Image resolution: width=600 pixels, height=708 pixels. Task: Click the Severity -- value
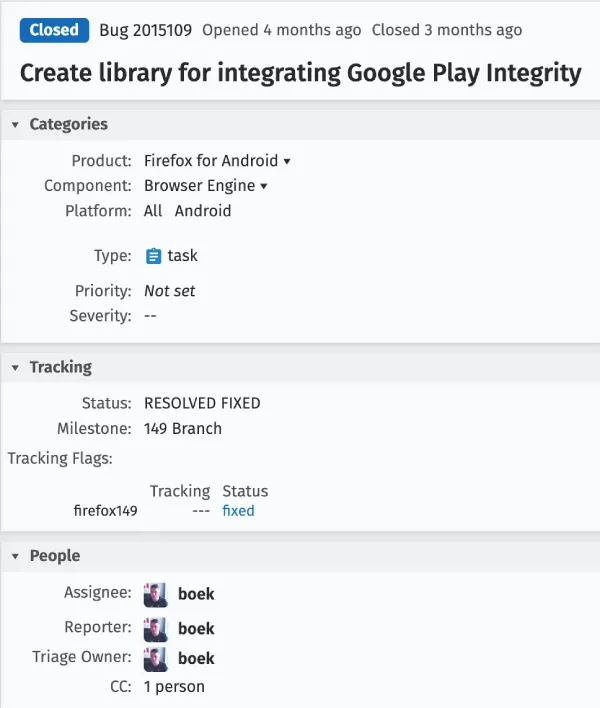pos(150,316)
